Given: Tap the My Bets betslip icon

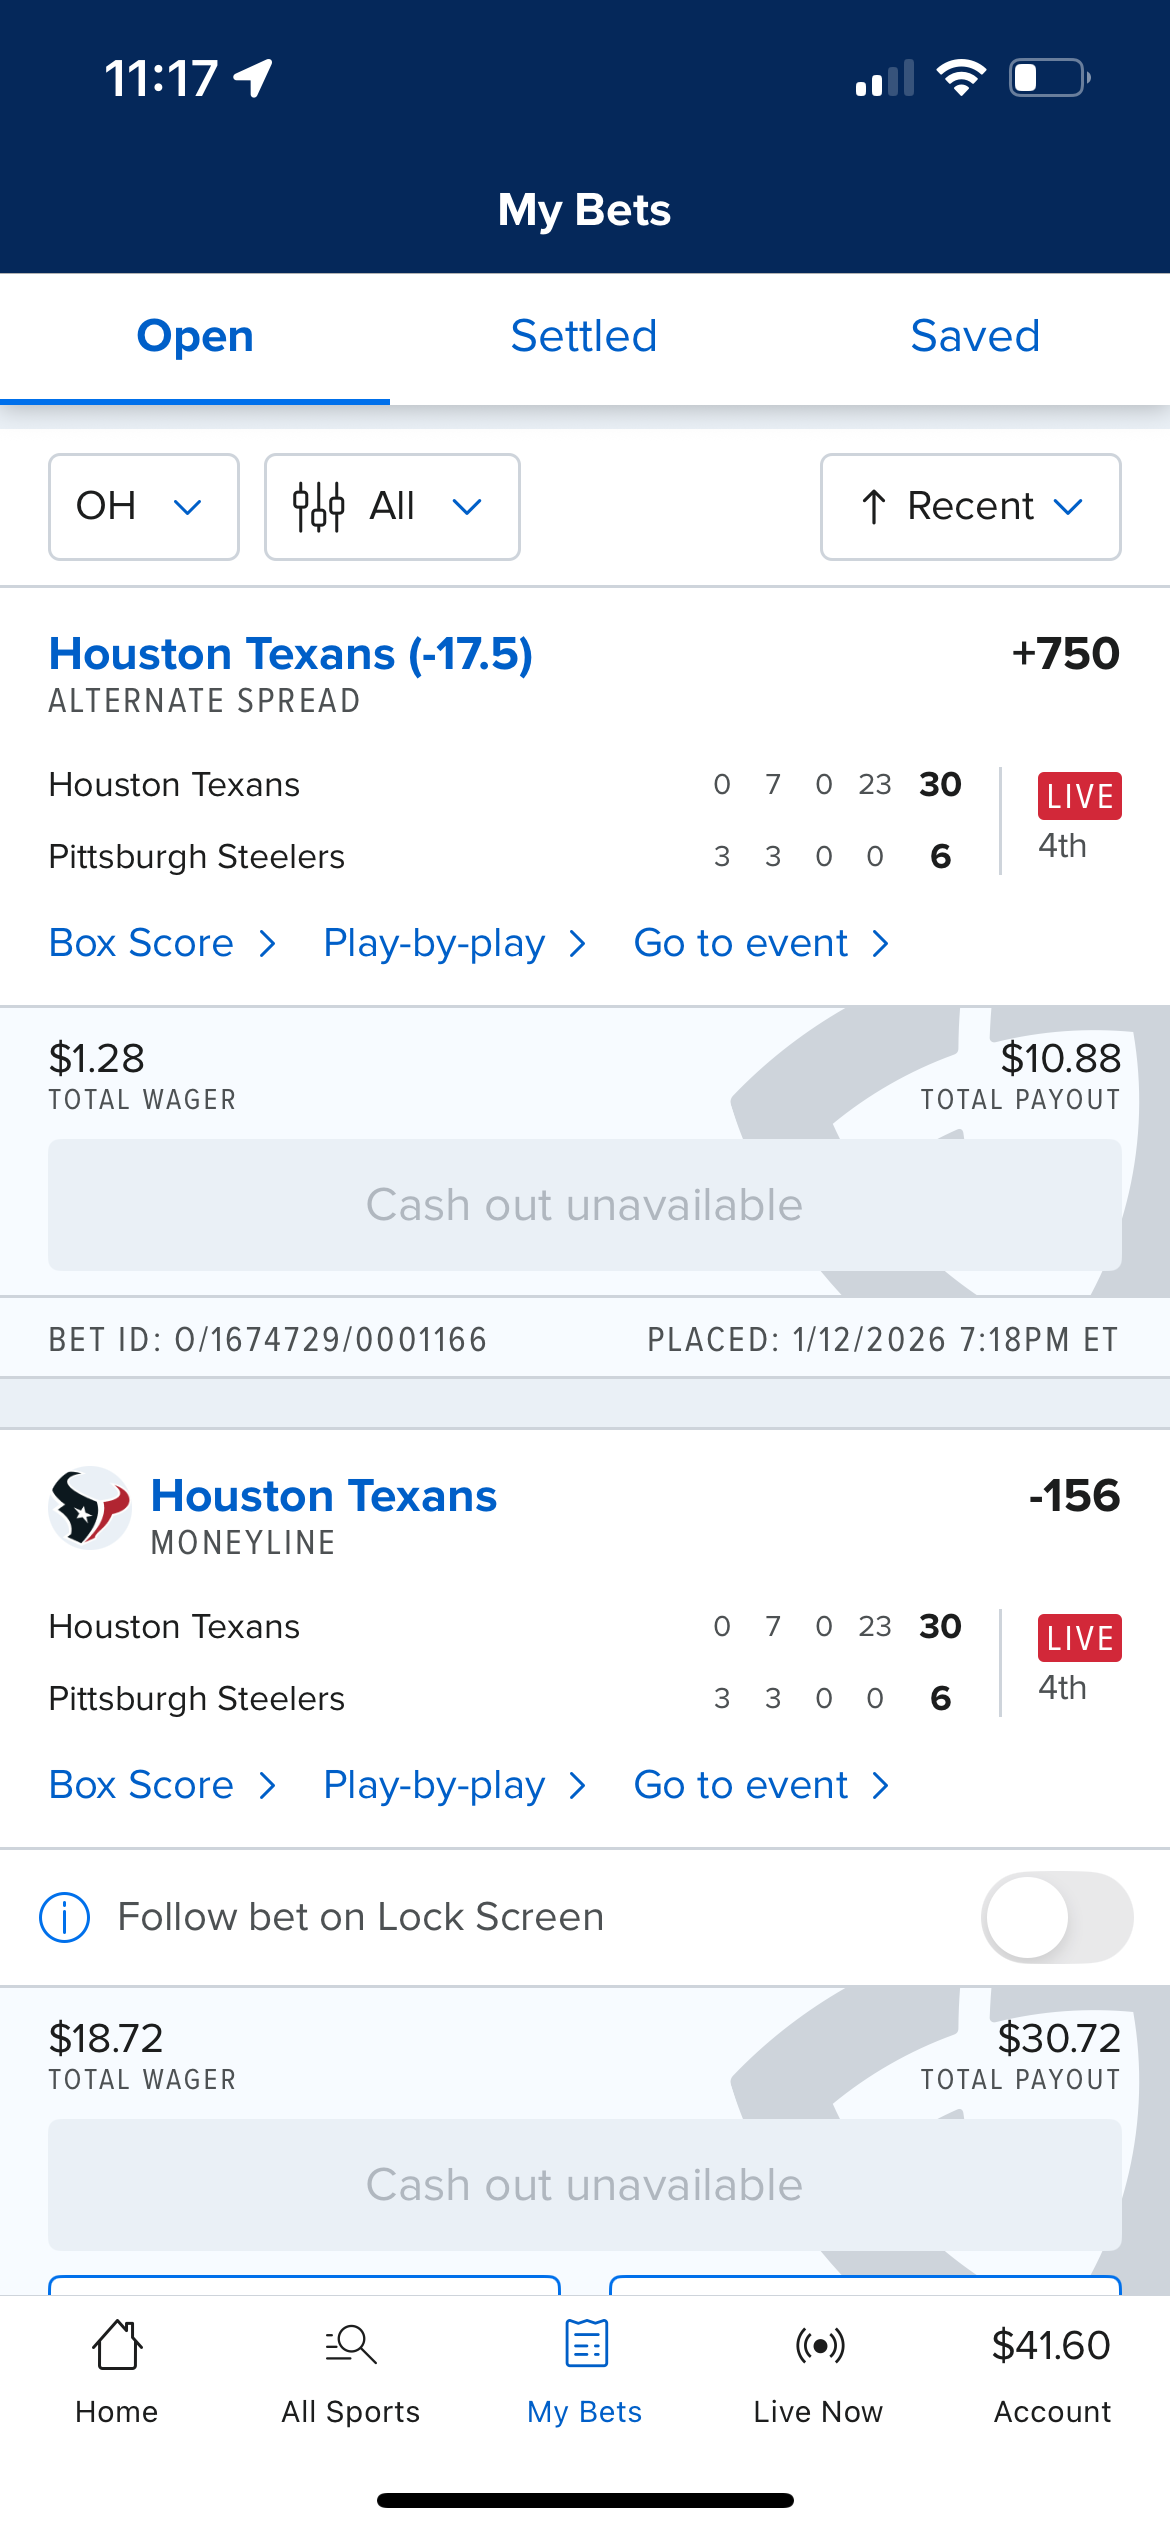Looking at the screenshot, I should pyautogui.click(x=586, y=2346).
